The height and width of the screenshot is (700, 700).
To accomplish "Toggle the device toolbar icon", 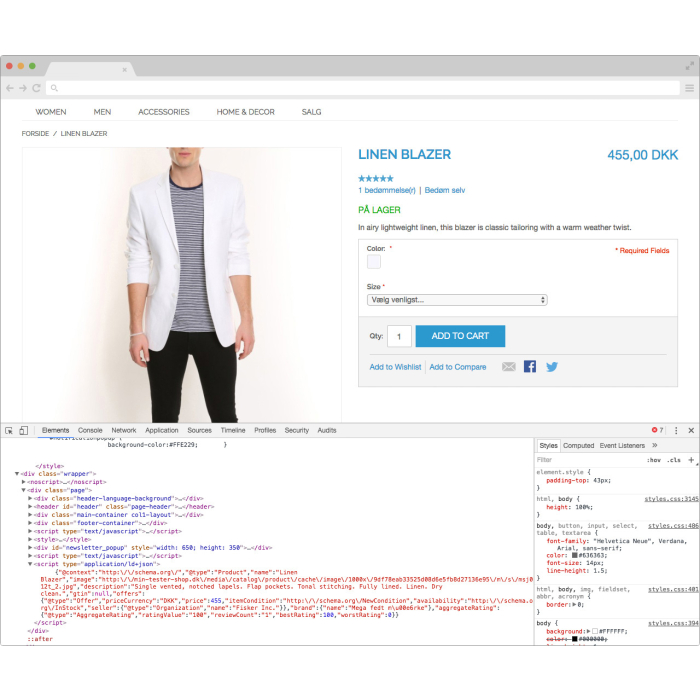I will tap(24, 430).
